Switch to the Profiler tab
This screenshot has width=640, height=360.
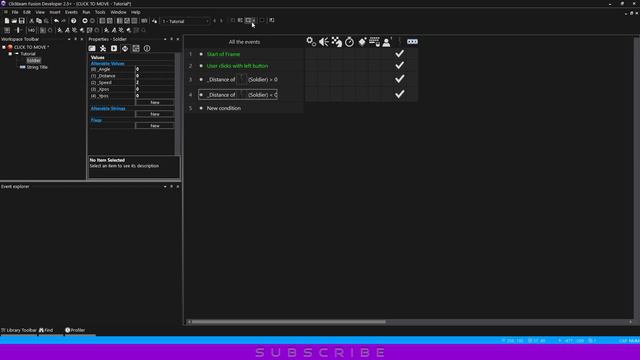coord(75,330)
